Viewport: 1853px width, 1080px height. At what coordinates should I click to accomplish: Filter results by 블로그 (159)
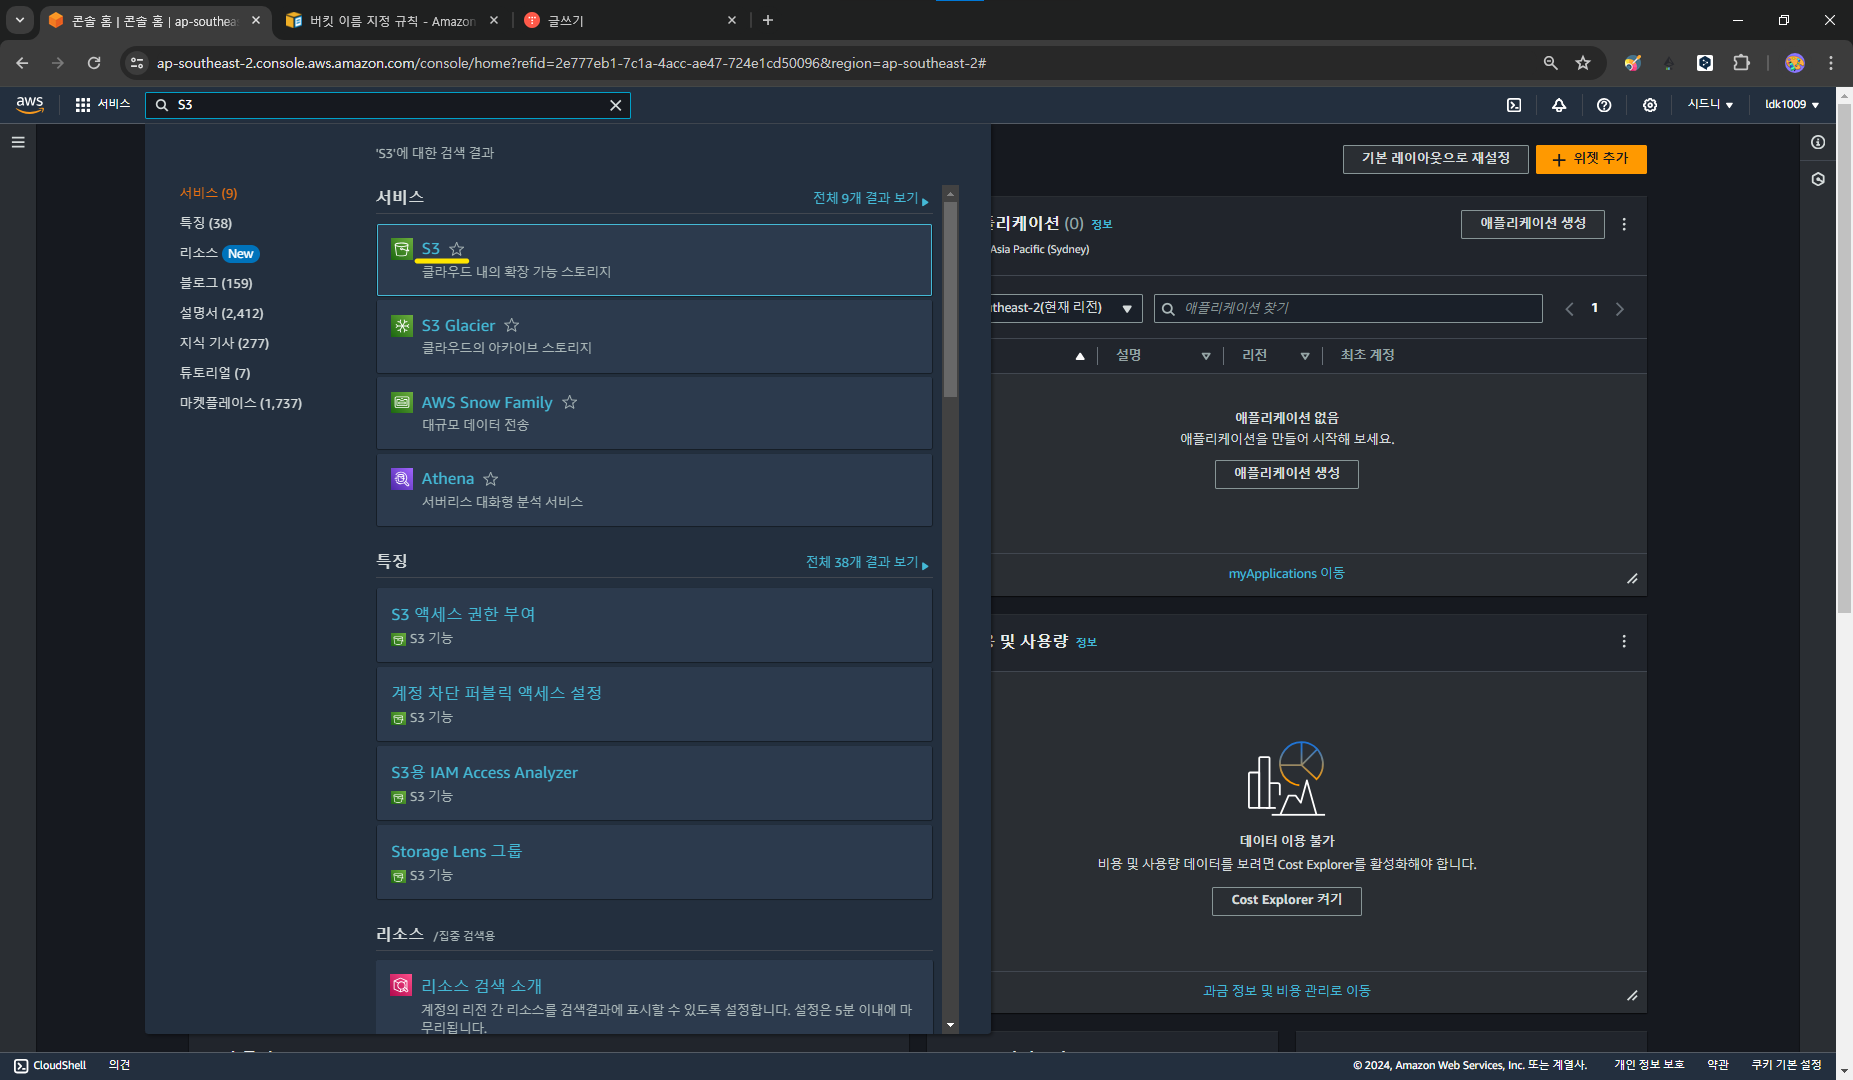[x=216, y=283]
